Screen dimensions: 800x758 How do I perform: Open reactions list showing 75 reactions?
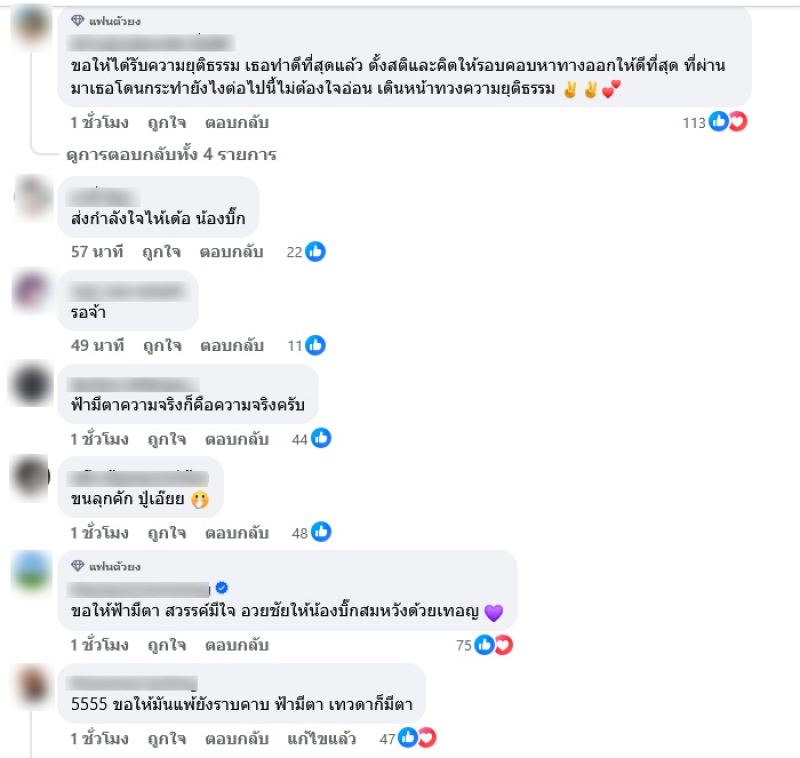click(x=484, y=645)
